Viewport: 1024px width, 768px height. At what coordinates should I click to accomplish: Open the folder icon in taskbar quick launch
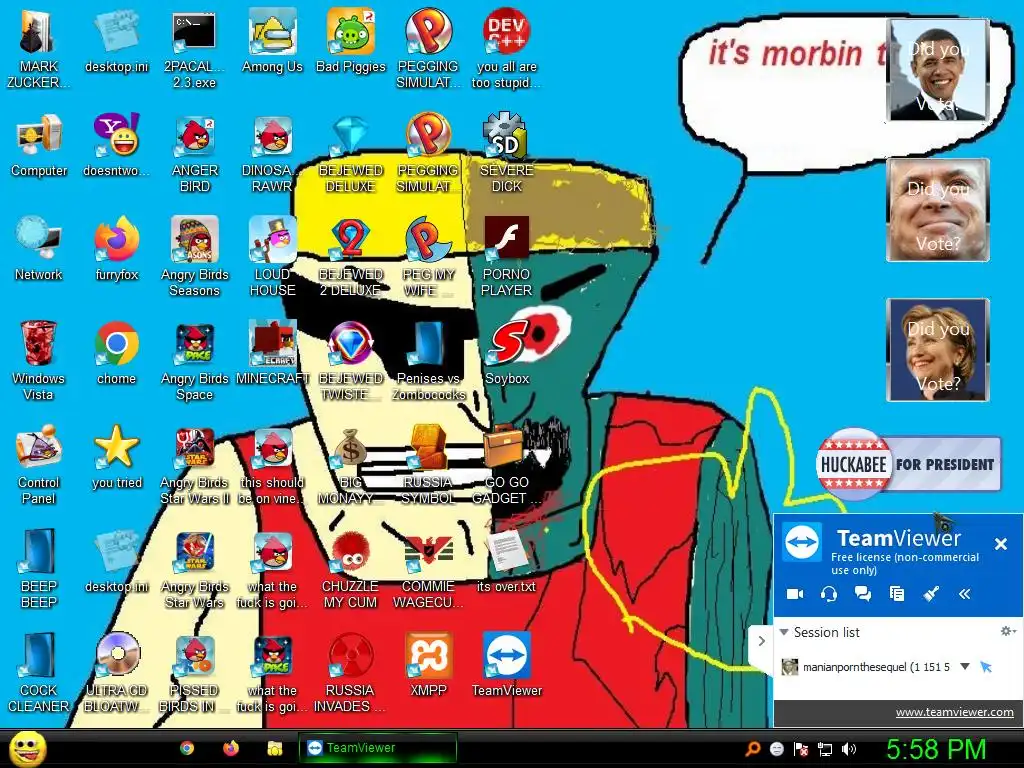[x=274, y=748]
